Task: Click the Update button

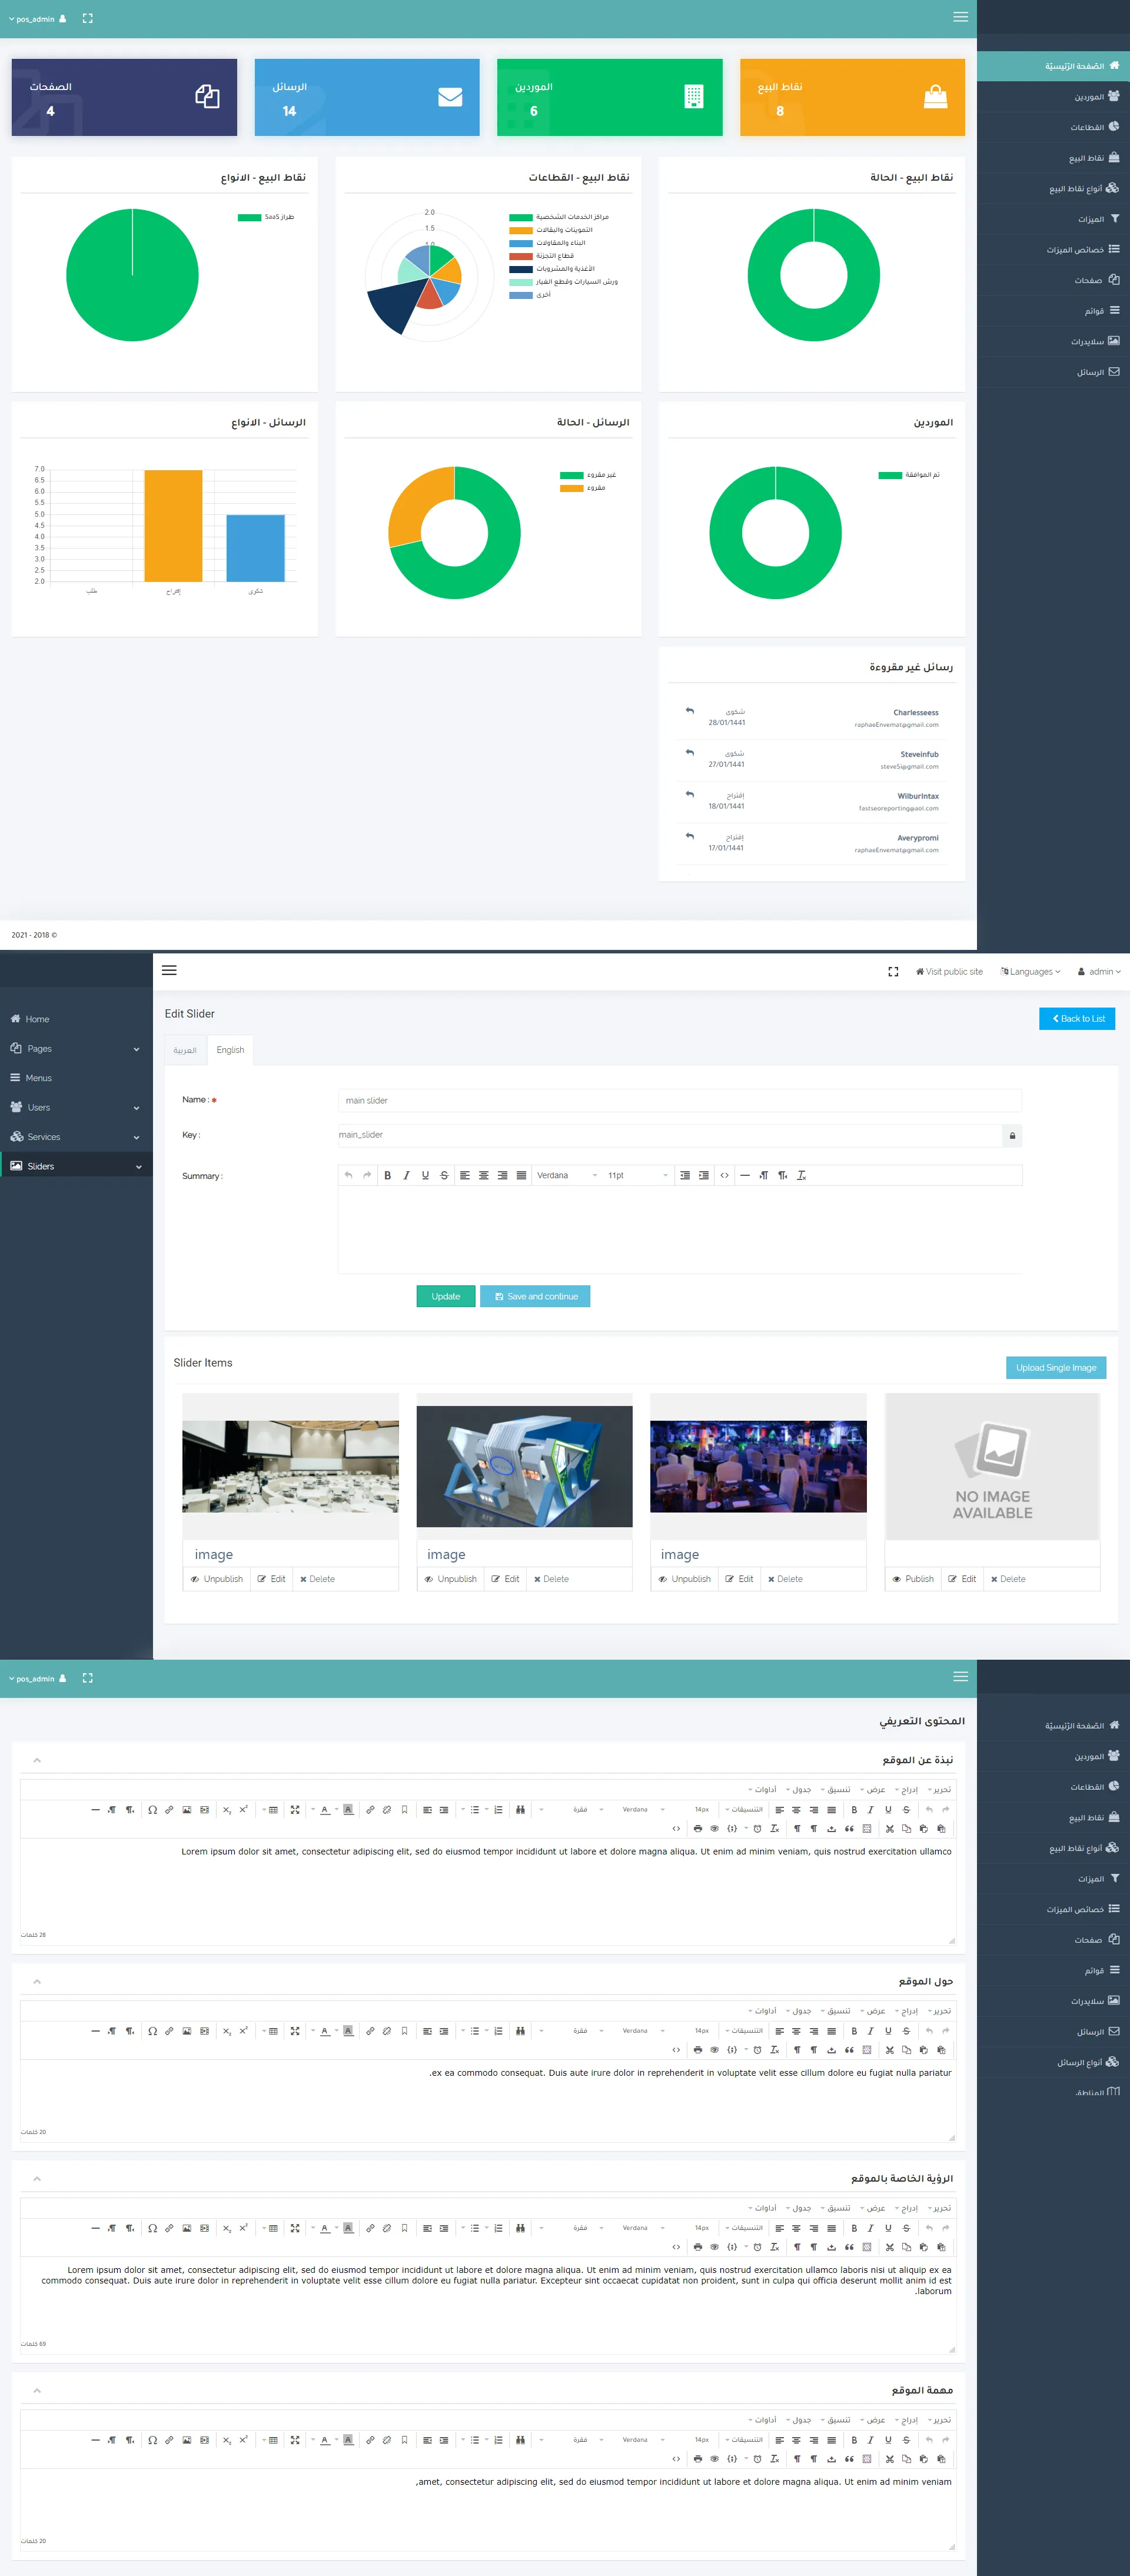Action: coord(446,1296)
